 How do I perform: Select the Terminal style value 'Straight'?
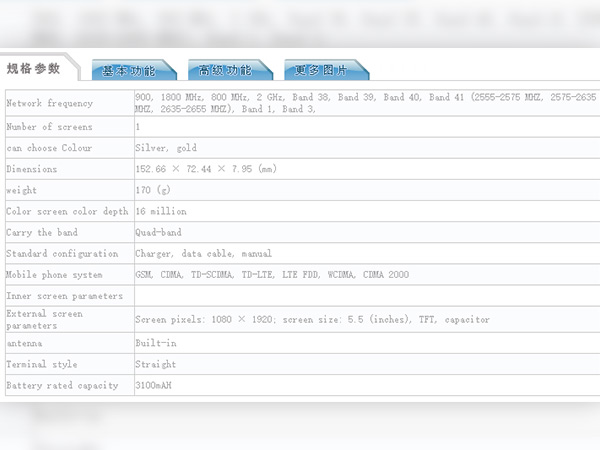tap(155, 364)
